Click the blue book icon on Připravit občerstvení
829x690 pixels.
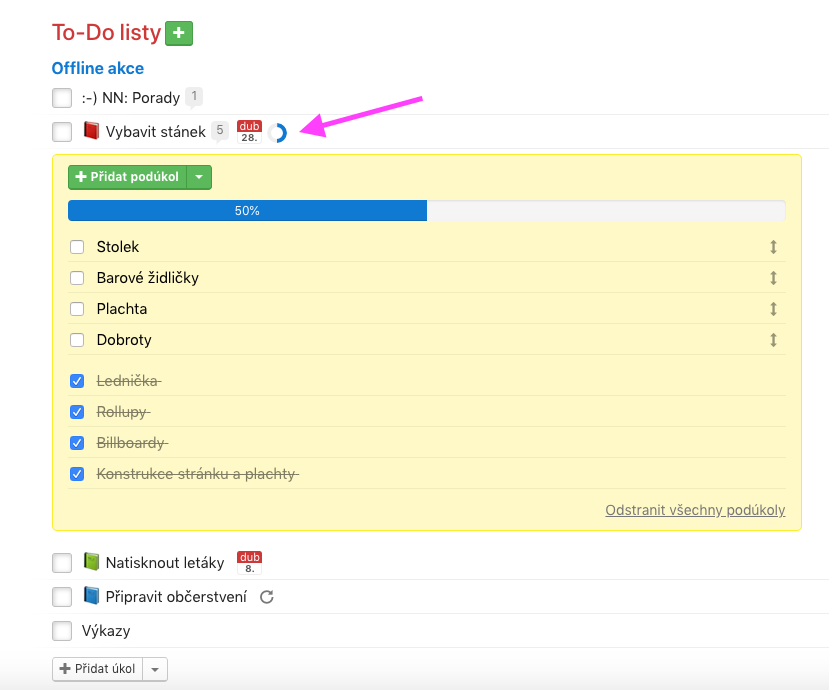click(x=91, y=596)
